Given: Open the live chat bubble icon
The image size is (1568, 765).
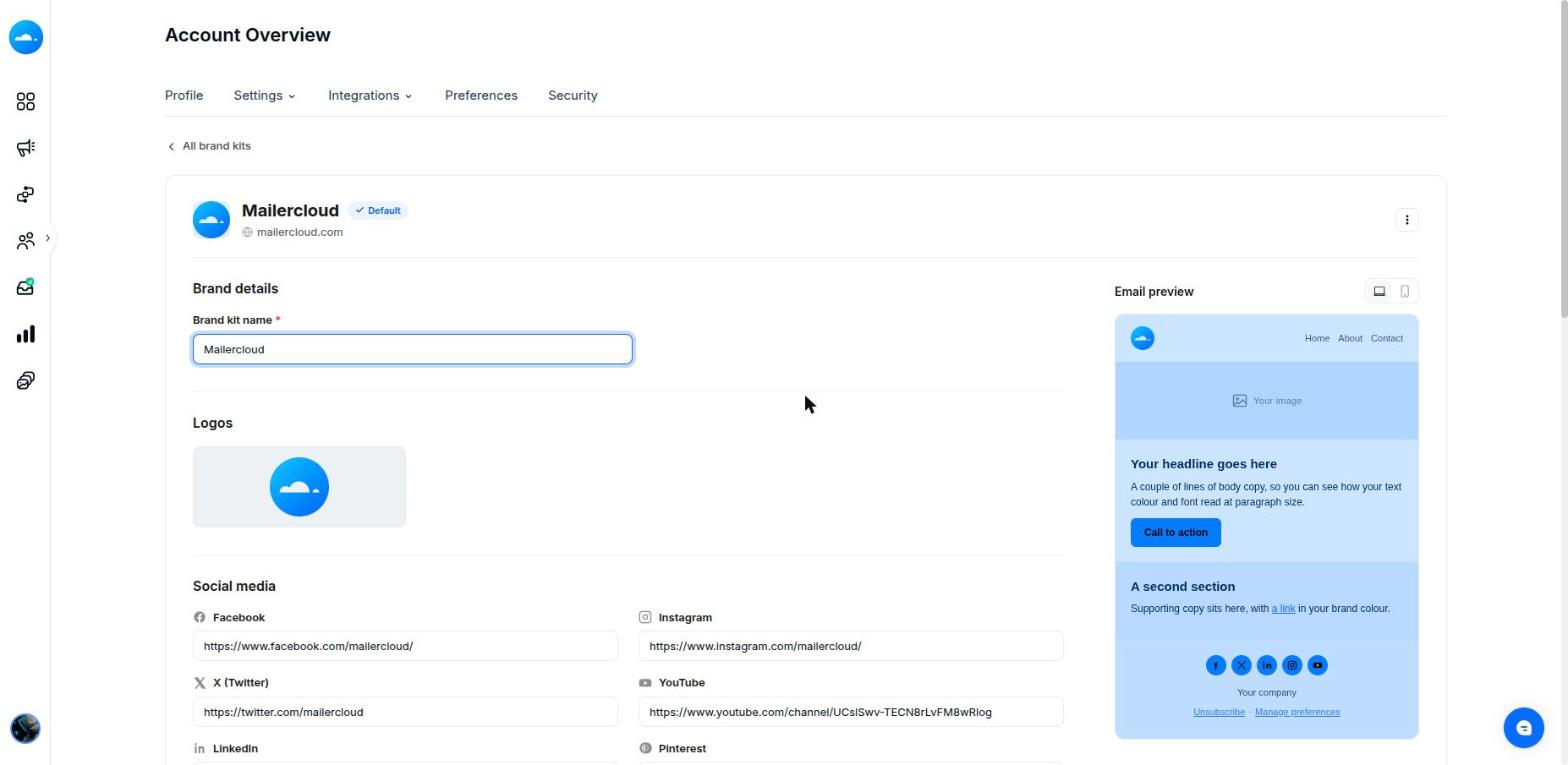Looking at the screenshot, I should click(1524, 728).
